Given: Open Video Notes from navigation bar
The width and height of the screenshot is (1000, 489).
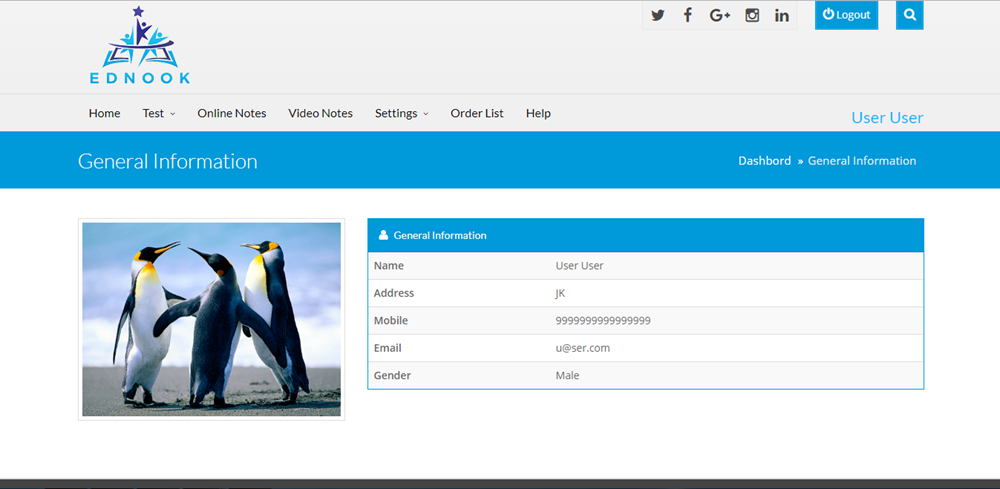Looking at the screenshot, I should point(320,113).
